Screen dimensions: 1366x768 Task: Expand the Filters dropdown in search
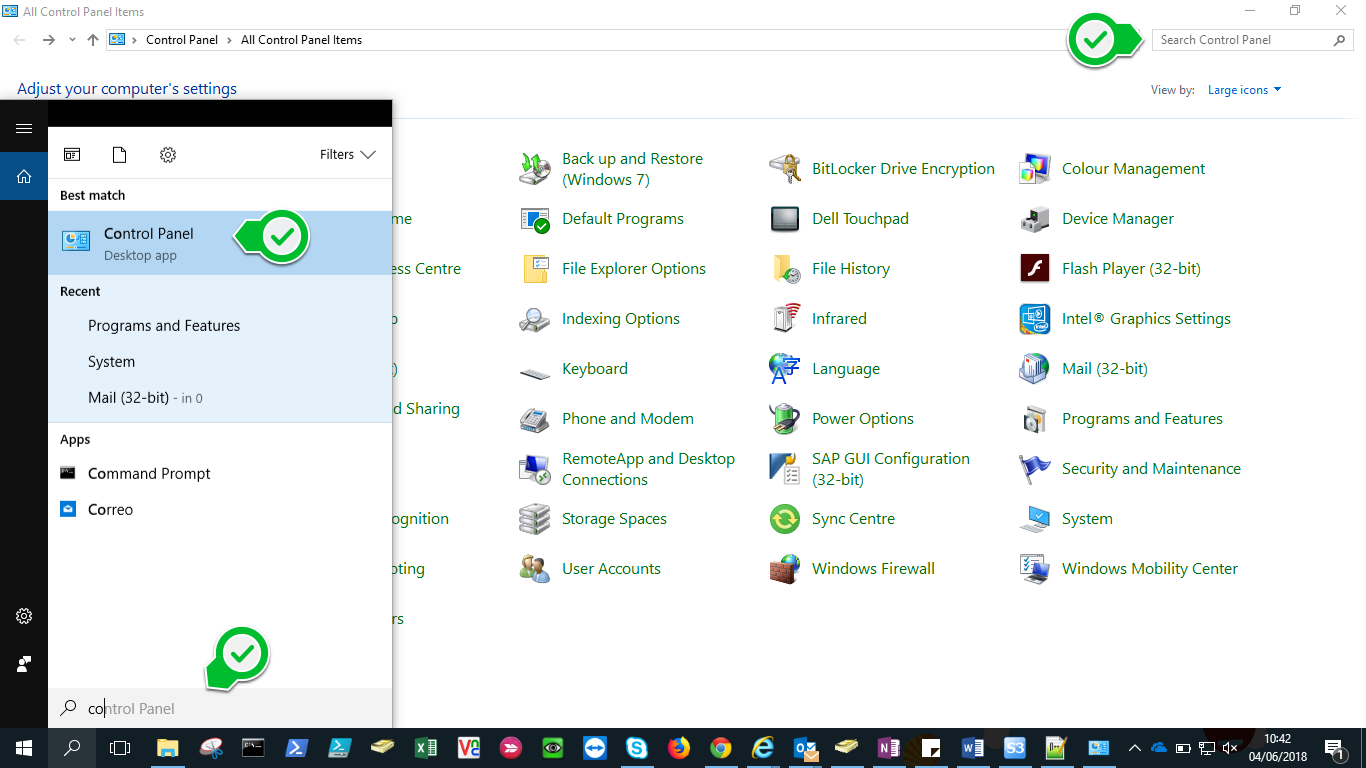348,155
